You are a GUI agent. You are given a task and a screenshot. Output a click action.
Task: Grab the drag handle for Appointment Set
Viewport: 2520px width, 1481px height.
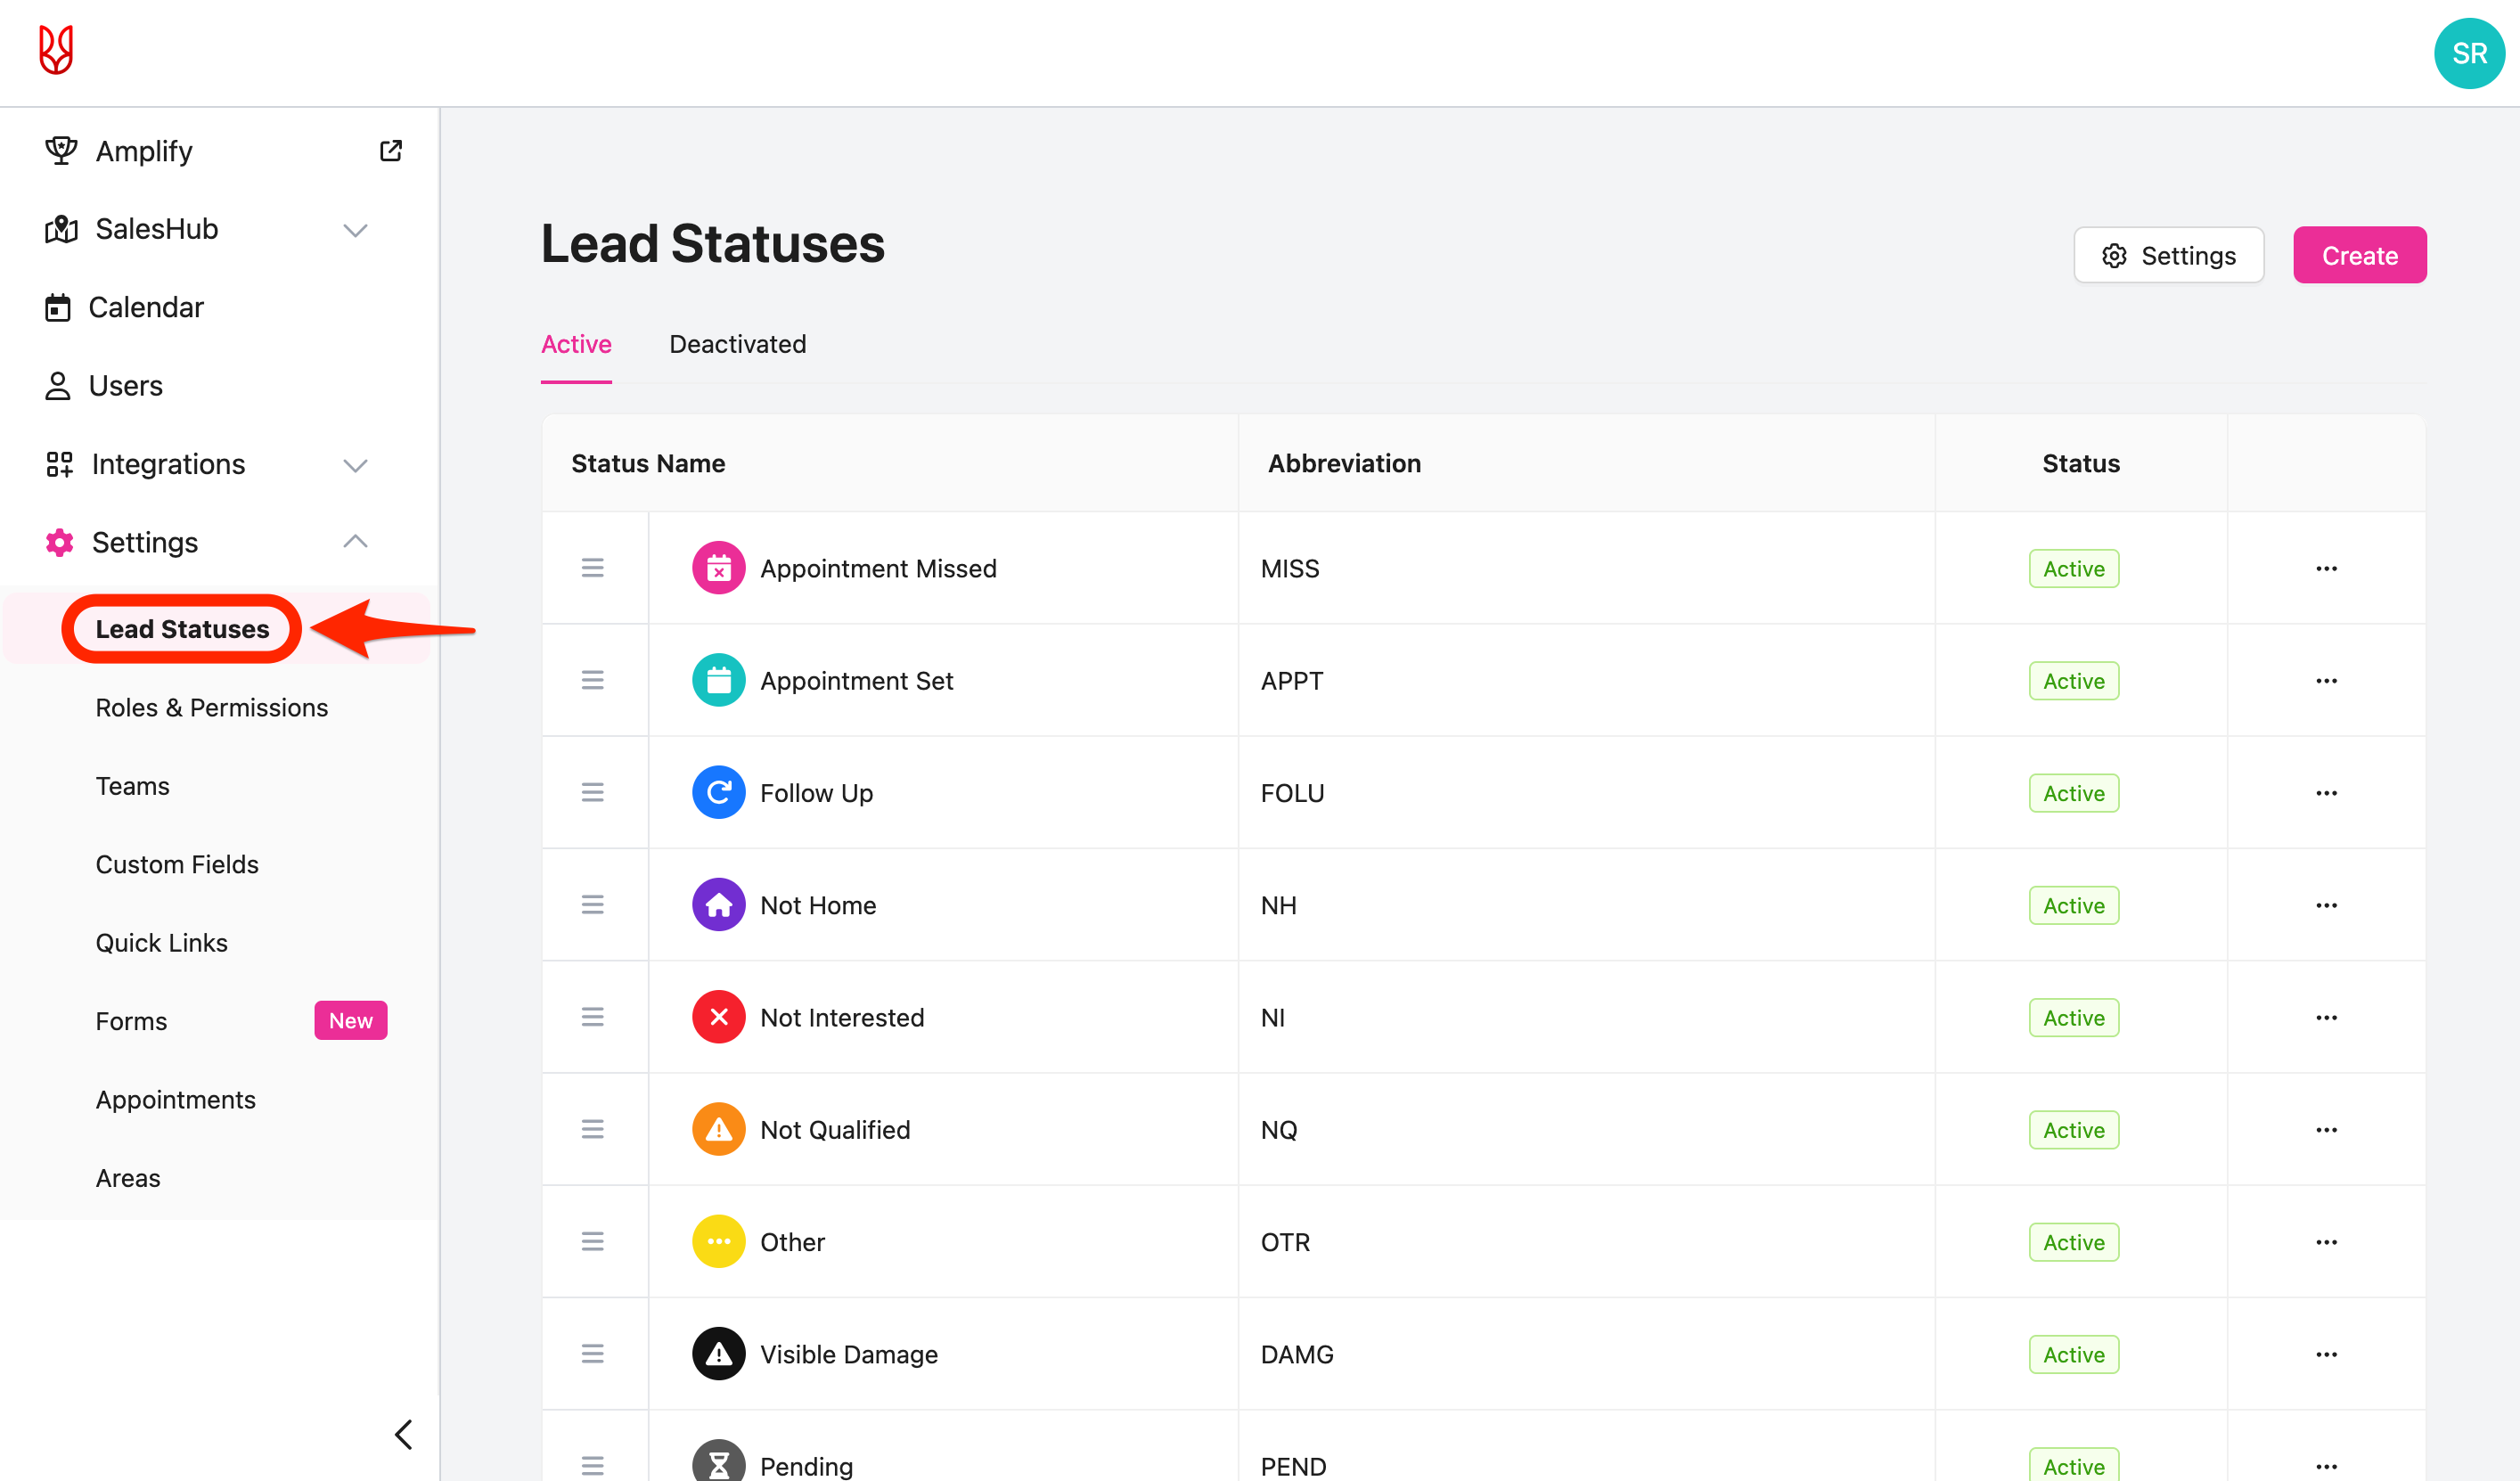(592, 680)
